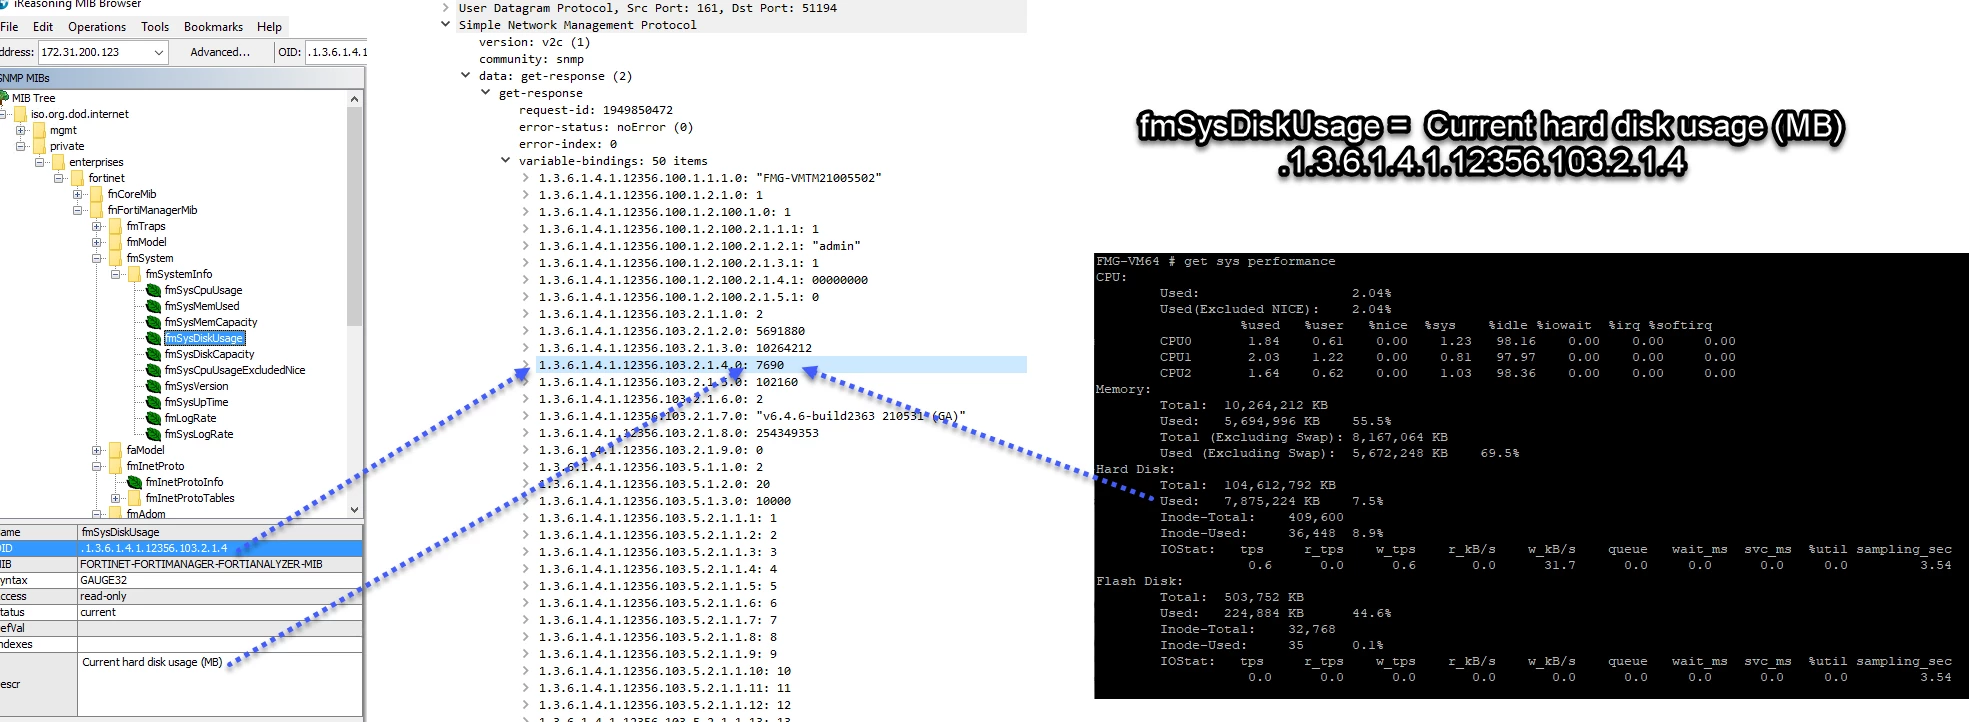Select the fmSysLogRate leaf icon
The height and width of the screenshot is (722, 1969).
(x=154, y=435)
